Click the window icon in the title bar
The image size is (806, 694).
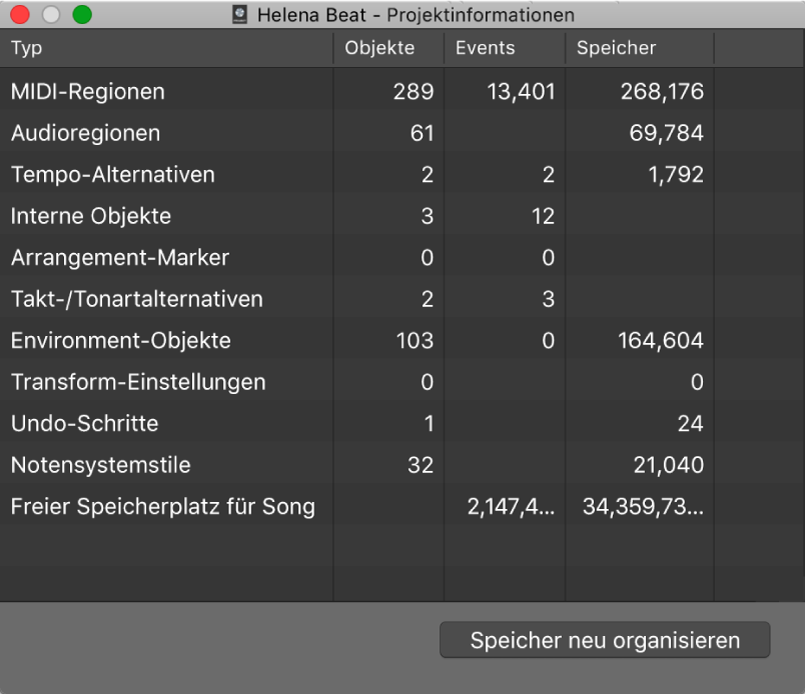239,14
